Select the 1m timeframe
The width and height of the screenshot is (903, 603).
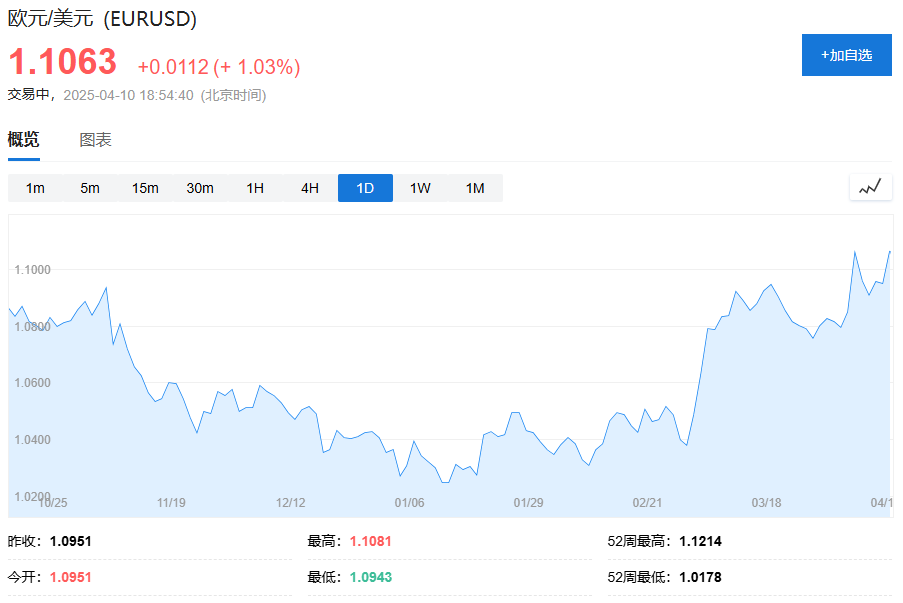tap(35, 188)
